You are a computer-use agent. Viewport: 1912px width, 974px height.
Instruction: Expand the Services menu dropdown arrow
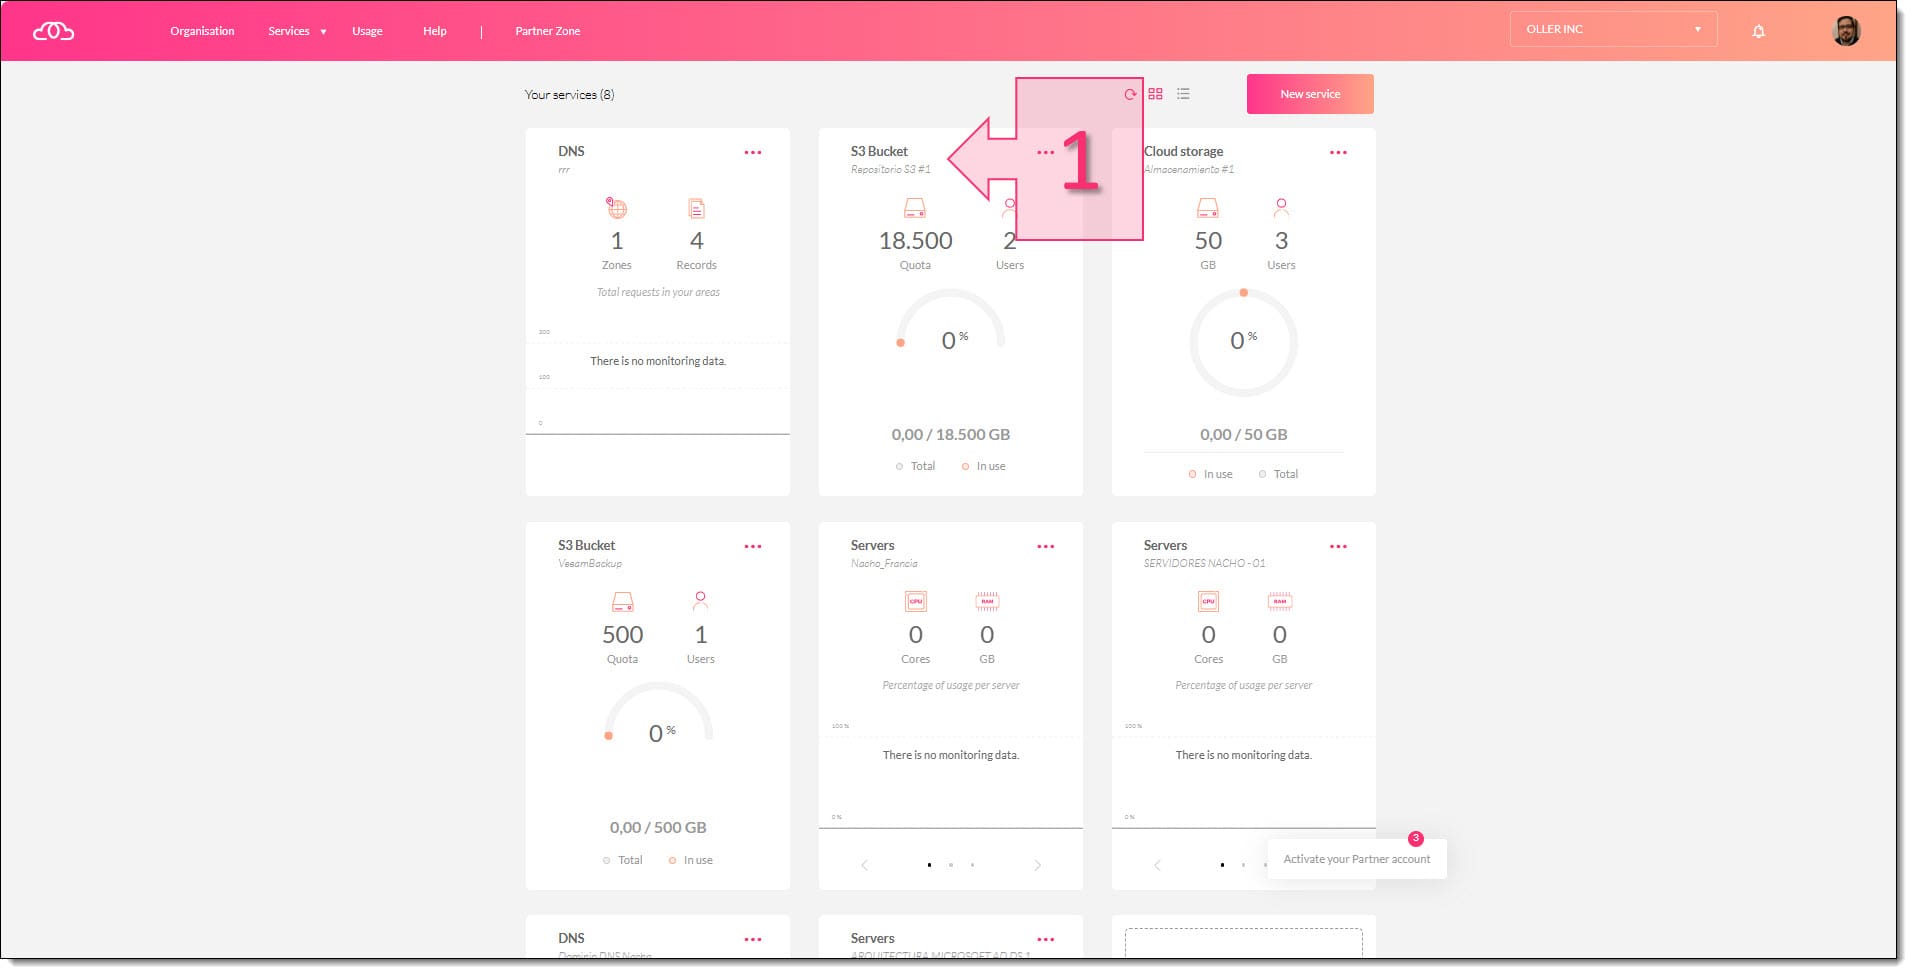point(323,32)
